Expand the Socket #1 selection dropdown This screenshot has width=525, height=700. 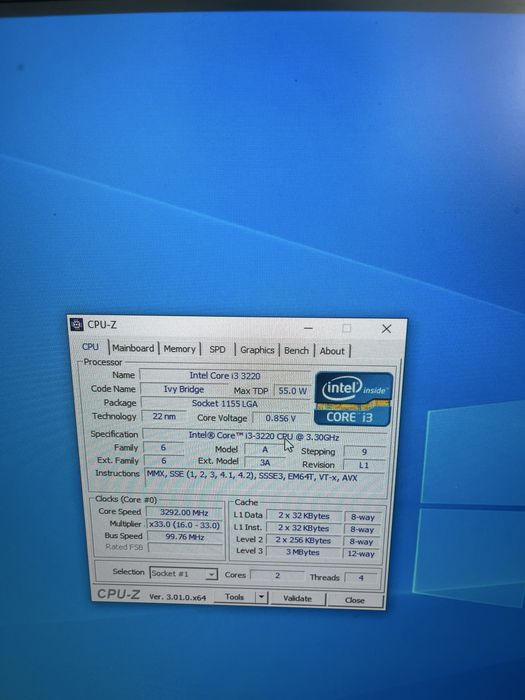[212, 575]
